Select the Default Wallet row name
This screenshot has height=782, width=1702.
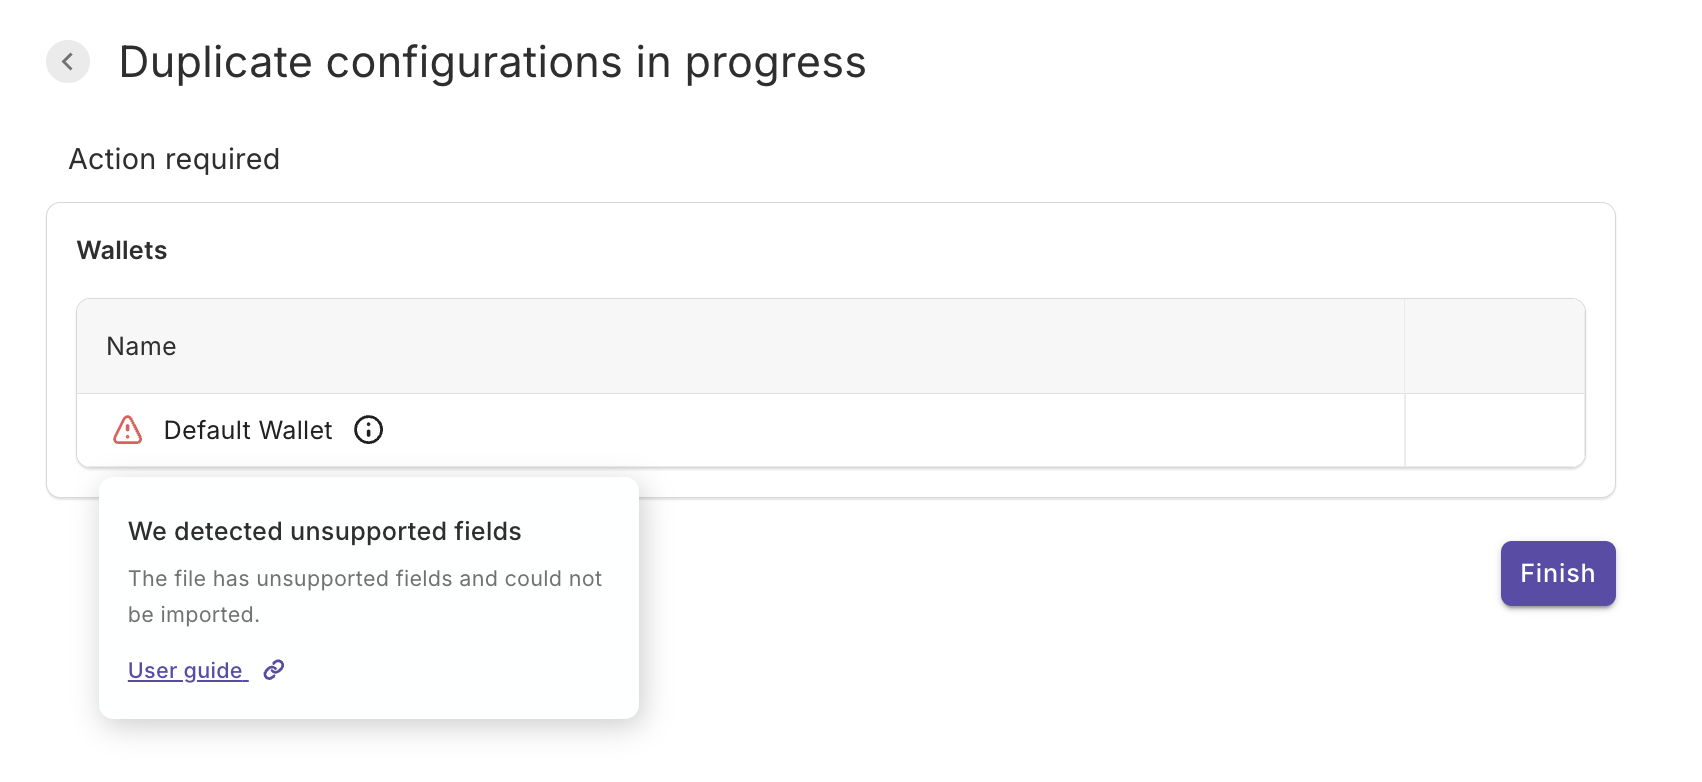point(248,431)
